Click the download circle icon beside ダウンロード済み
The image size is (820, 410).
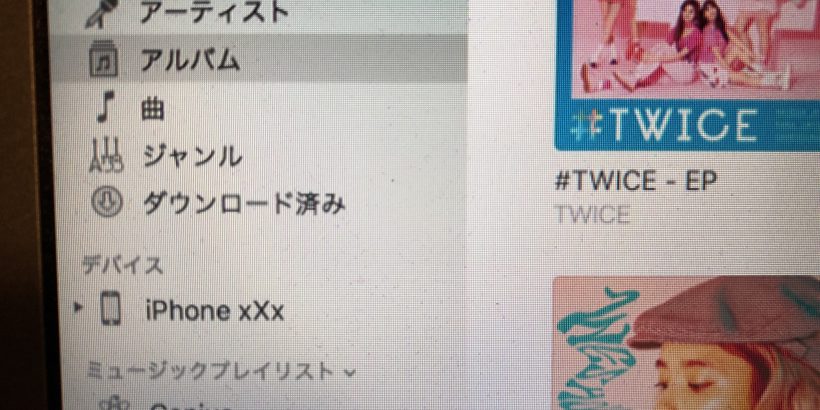[106, 201]
